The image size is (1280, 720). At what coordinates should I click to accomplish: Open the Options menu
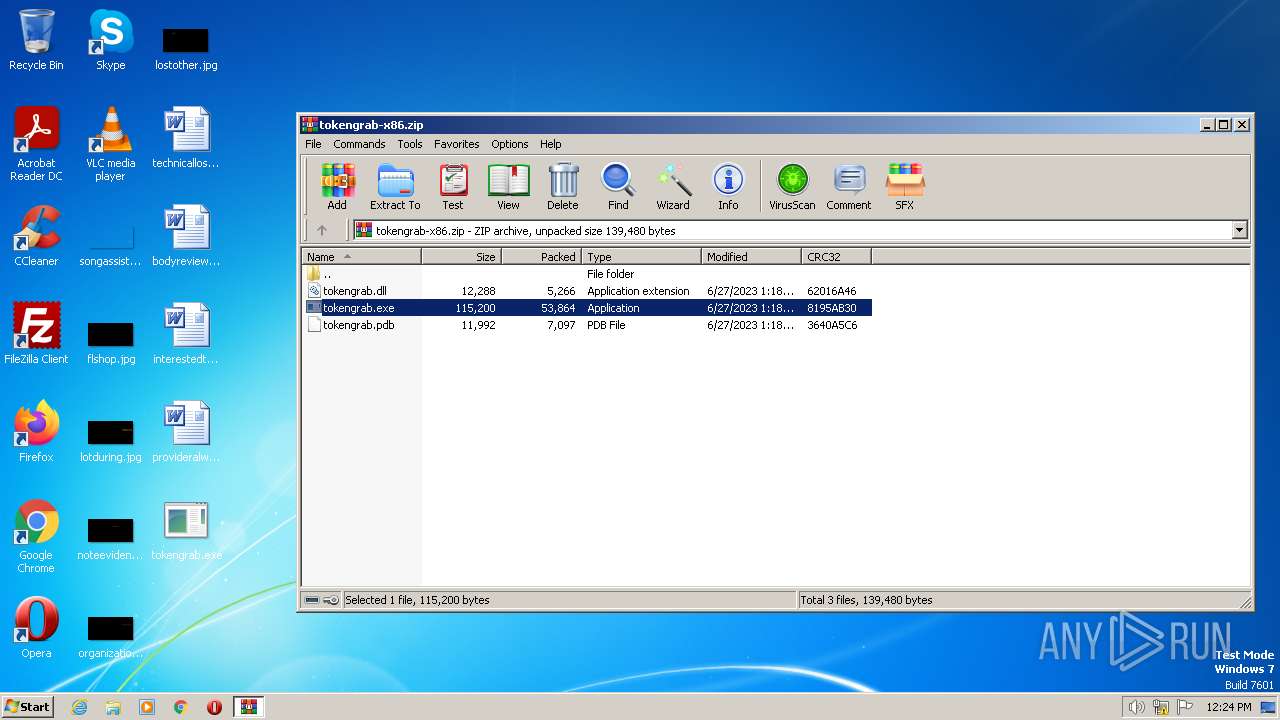click(x=509, y=144)
